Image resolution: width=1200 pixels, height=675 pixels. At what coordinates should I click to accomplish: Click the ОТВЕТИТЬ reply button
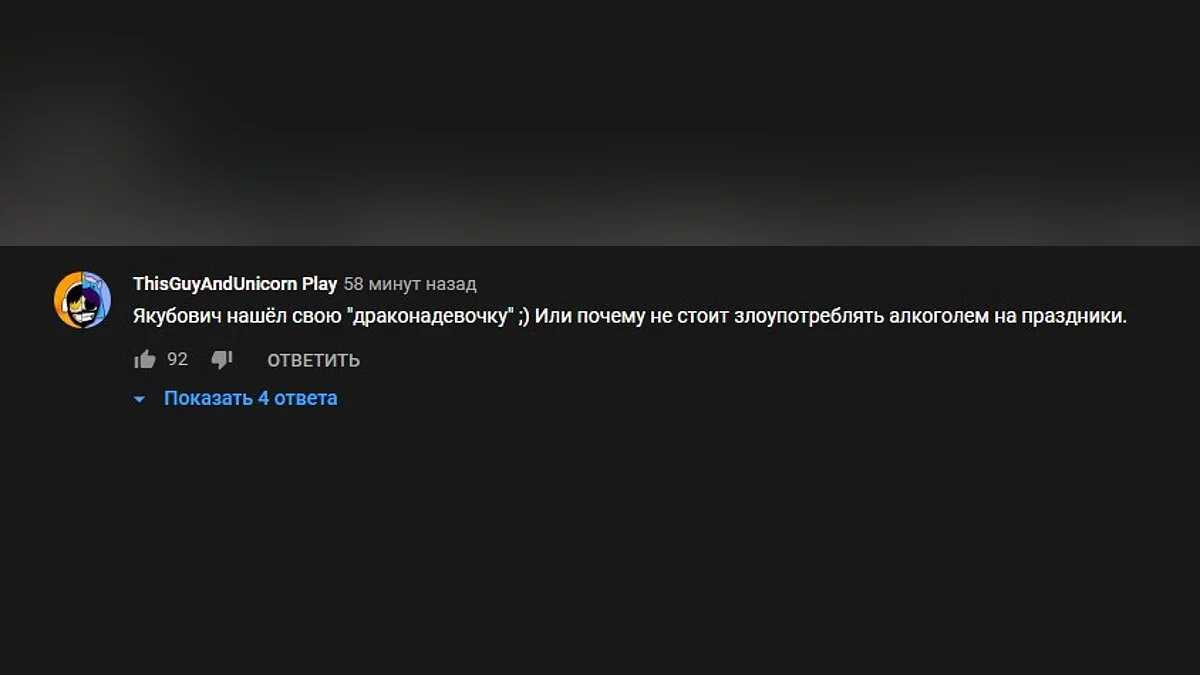click(x=313, y=361)
